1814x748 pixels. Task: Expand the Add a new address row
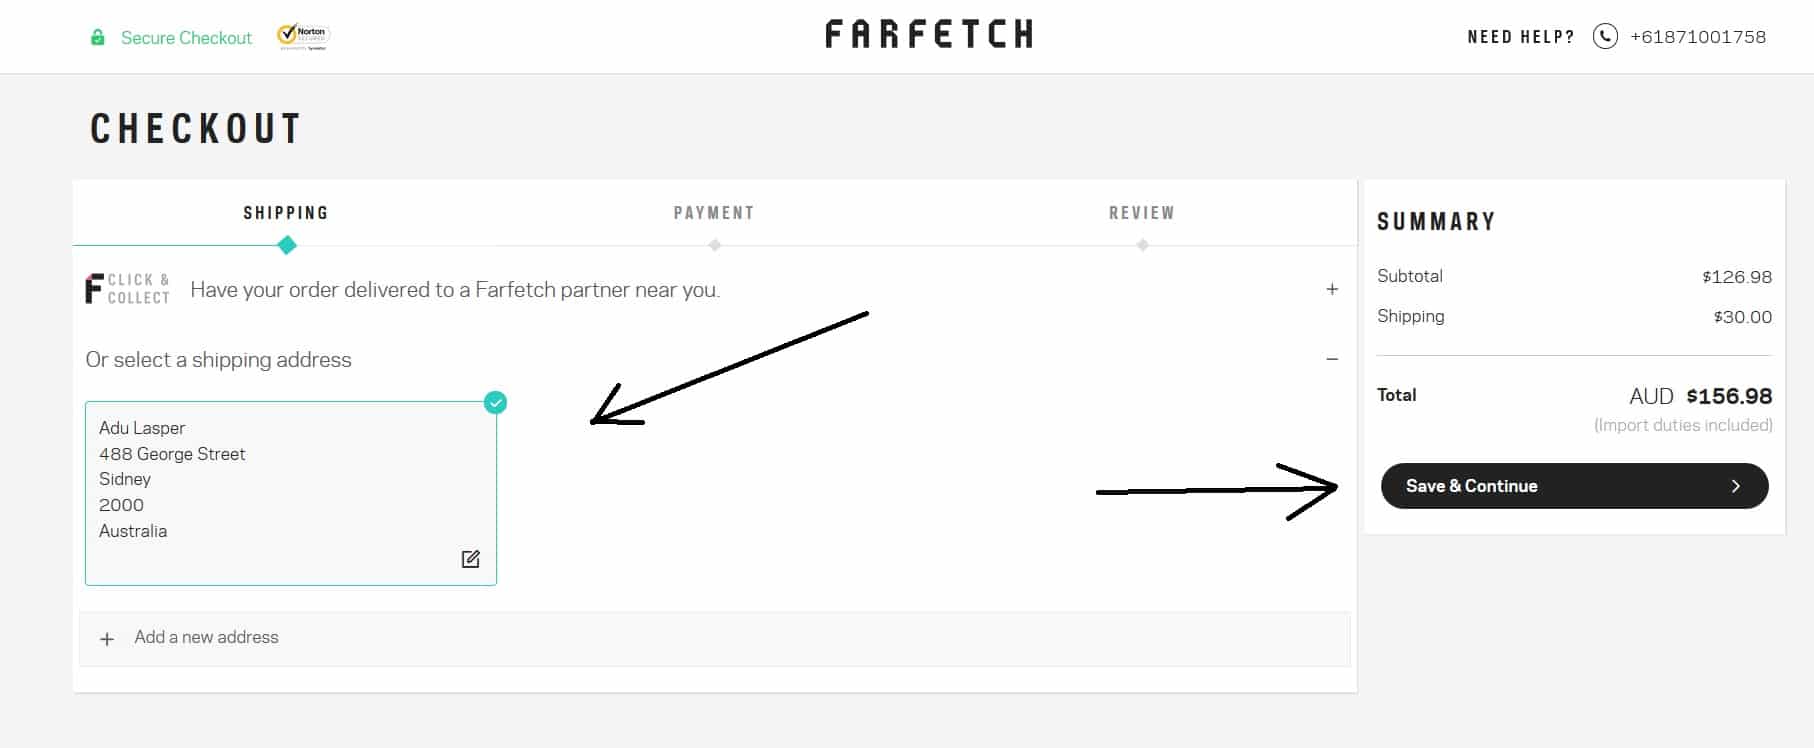(715, 639)
